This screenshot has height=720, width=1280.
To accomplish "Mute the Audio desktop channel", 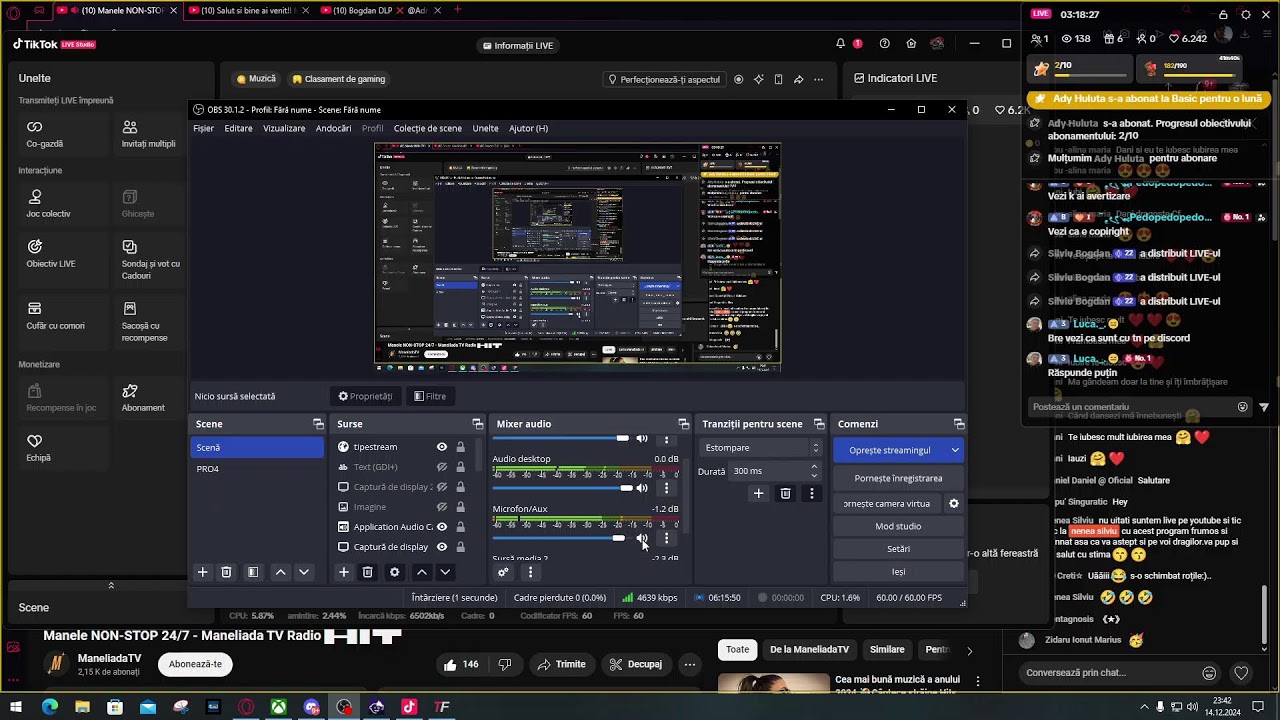I will (642, 488).
